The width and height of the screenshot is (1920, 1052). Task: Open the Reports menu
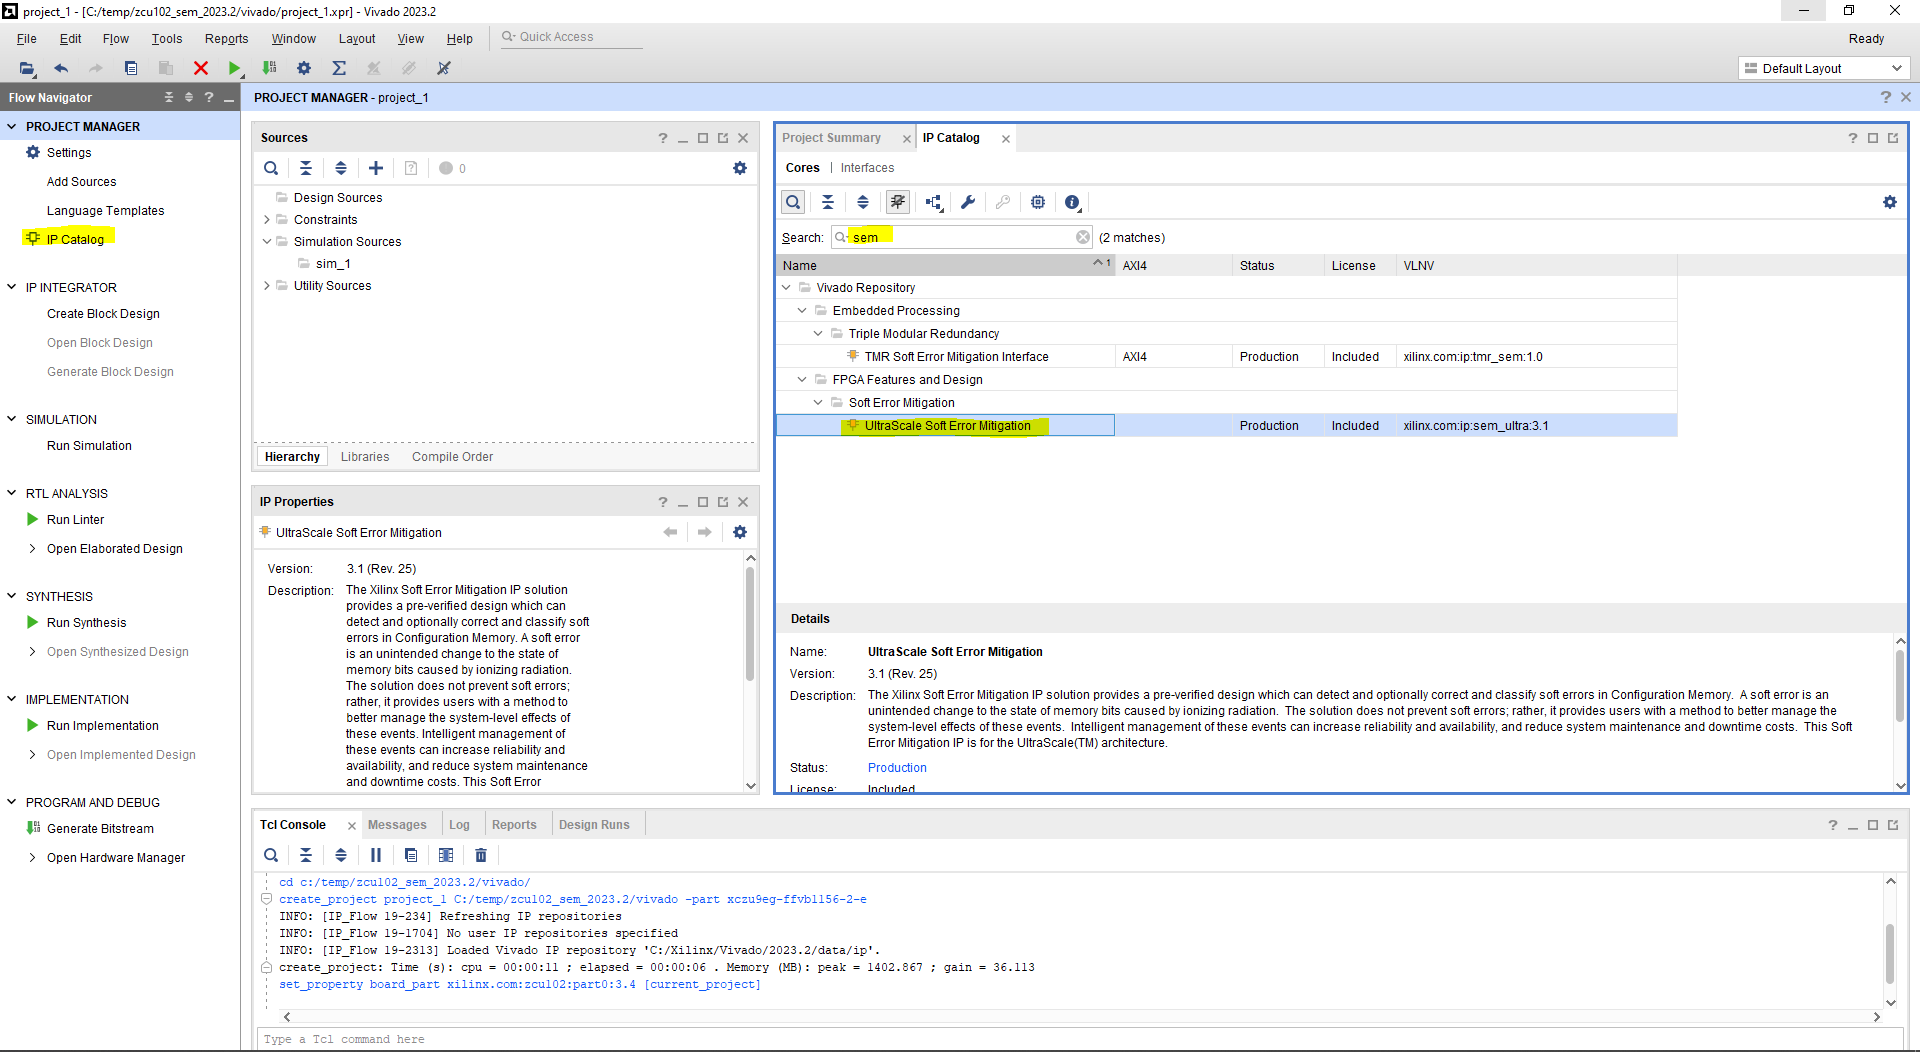pyautogui.click(x=226, y=39)
